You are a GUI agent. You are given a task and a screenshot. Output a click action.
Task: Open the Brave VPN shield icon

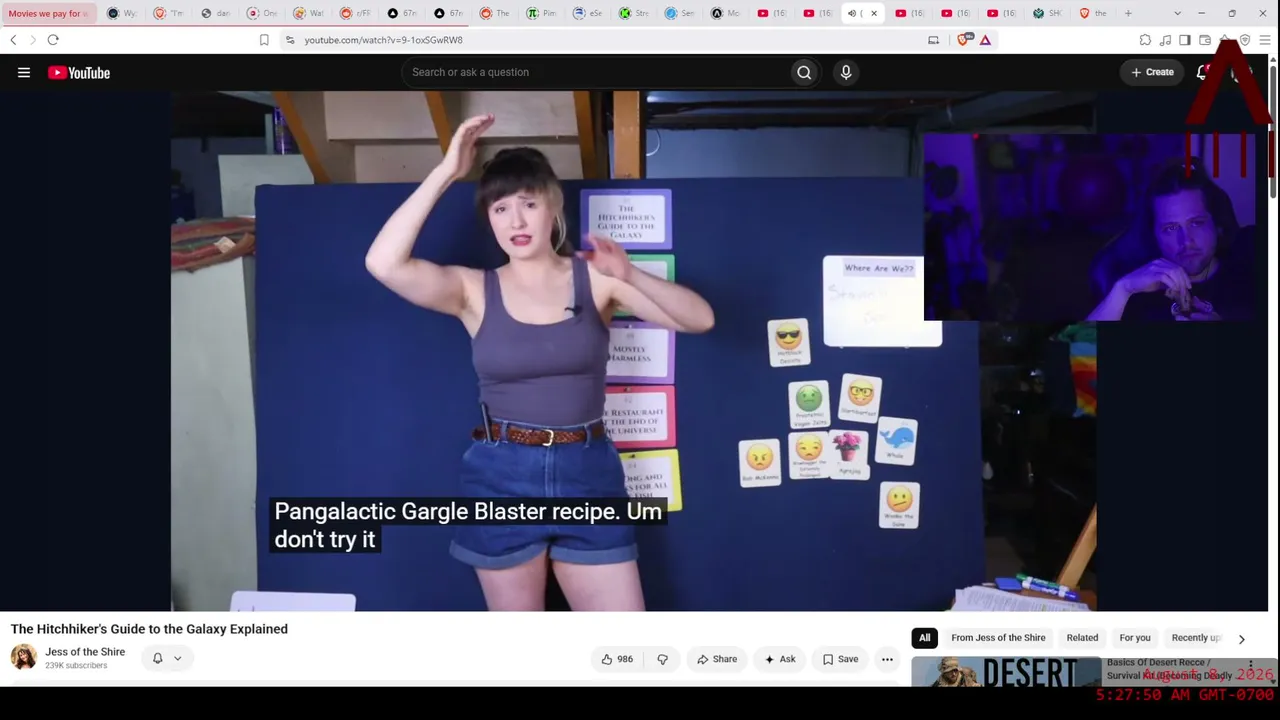[x=1245, y=40]
